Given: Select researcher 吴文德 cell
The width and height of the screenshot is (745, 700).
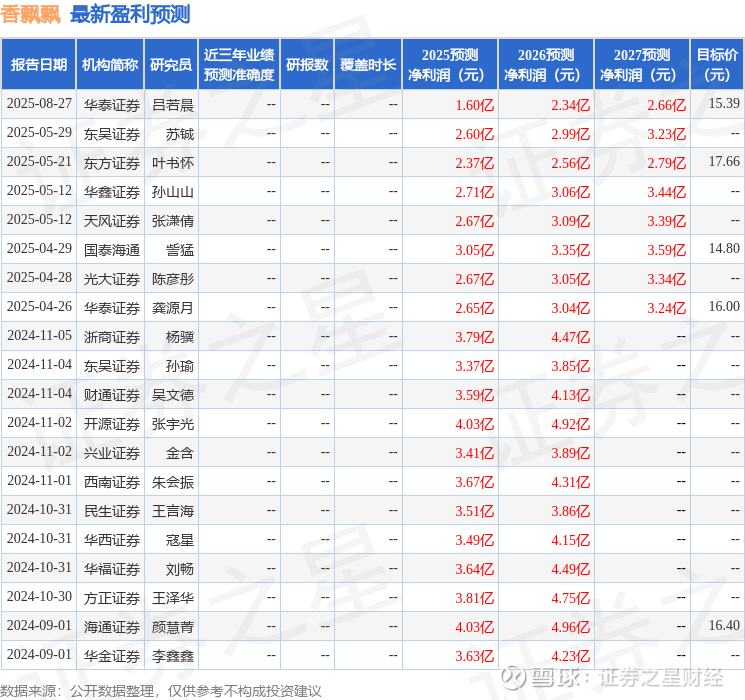Looking at the screenshot, I should coord(173,395).
